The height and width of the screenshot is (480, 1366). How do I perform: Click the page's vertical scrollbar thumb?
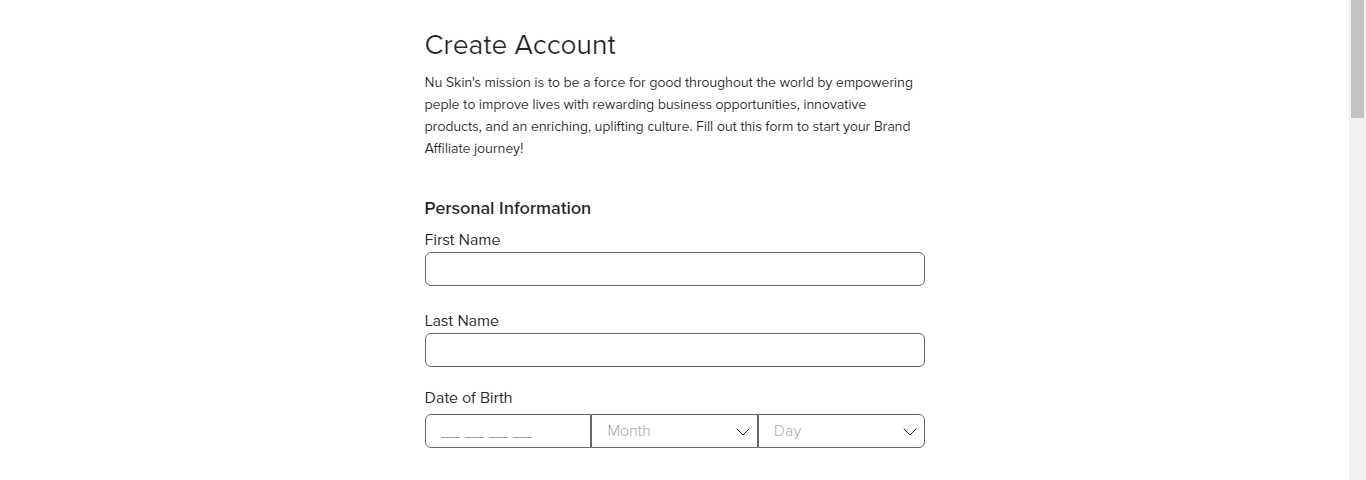[x=1357, y=60]
